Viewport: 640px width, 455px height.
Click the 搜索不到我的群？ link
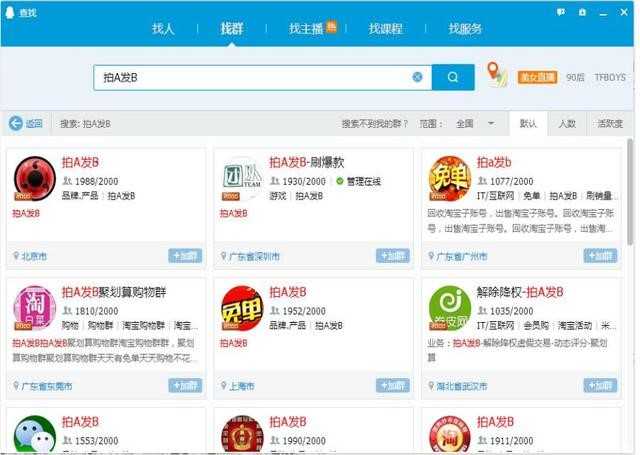tap(375, 123)
